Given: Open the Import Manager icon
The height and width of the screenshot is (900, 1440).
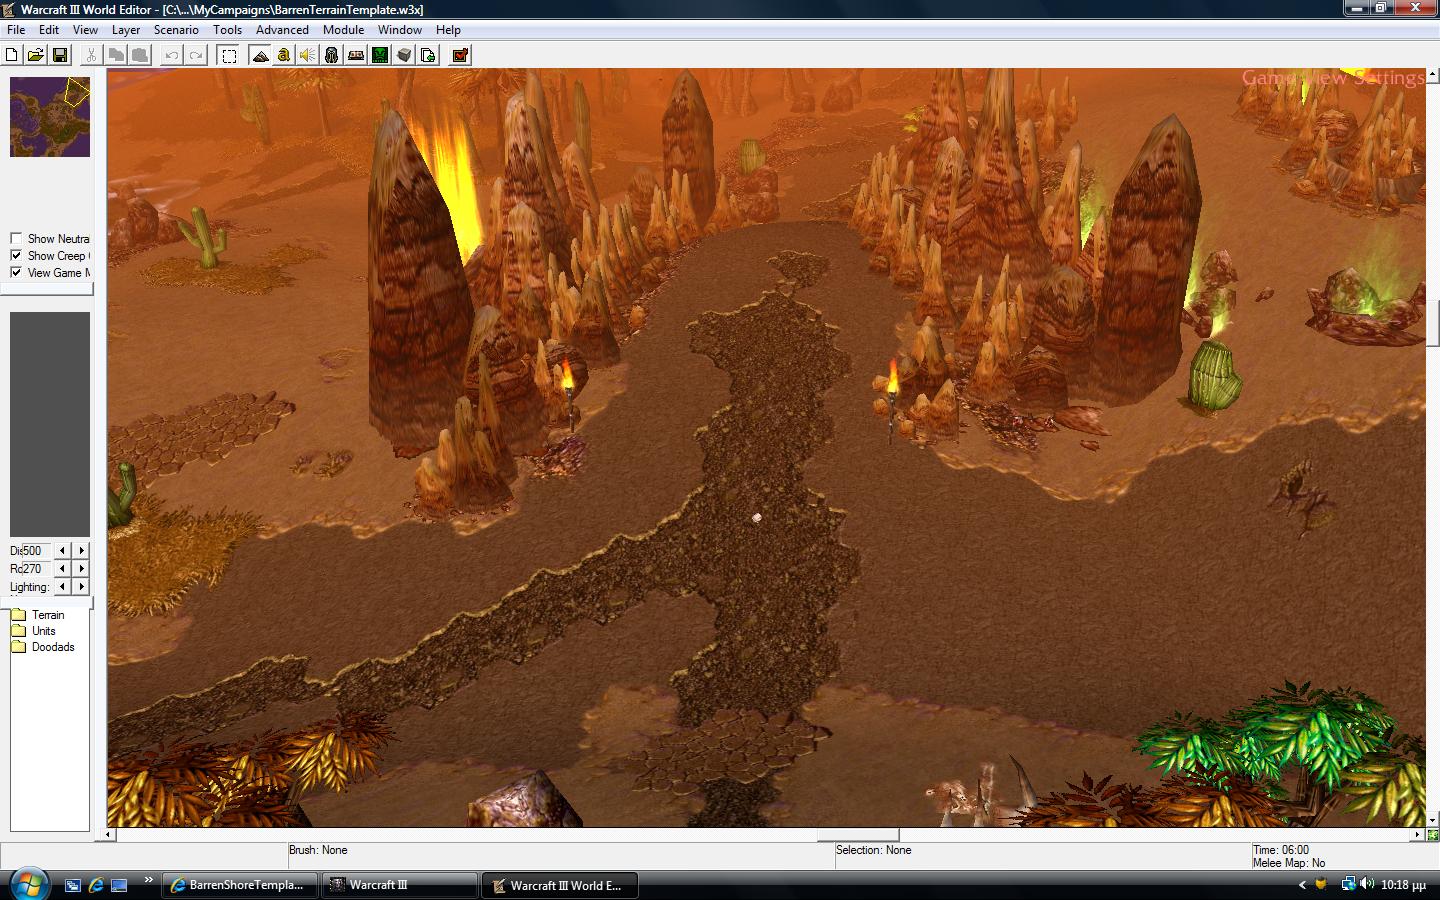Looking at the screenshot, I should click(428, 55).
